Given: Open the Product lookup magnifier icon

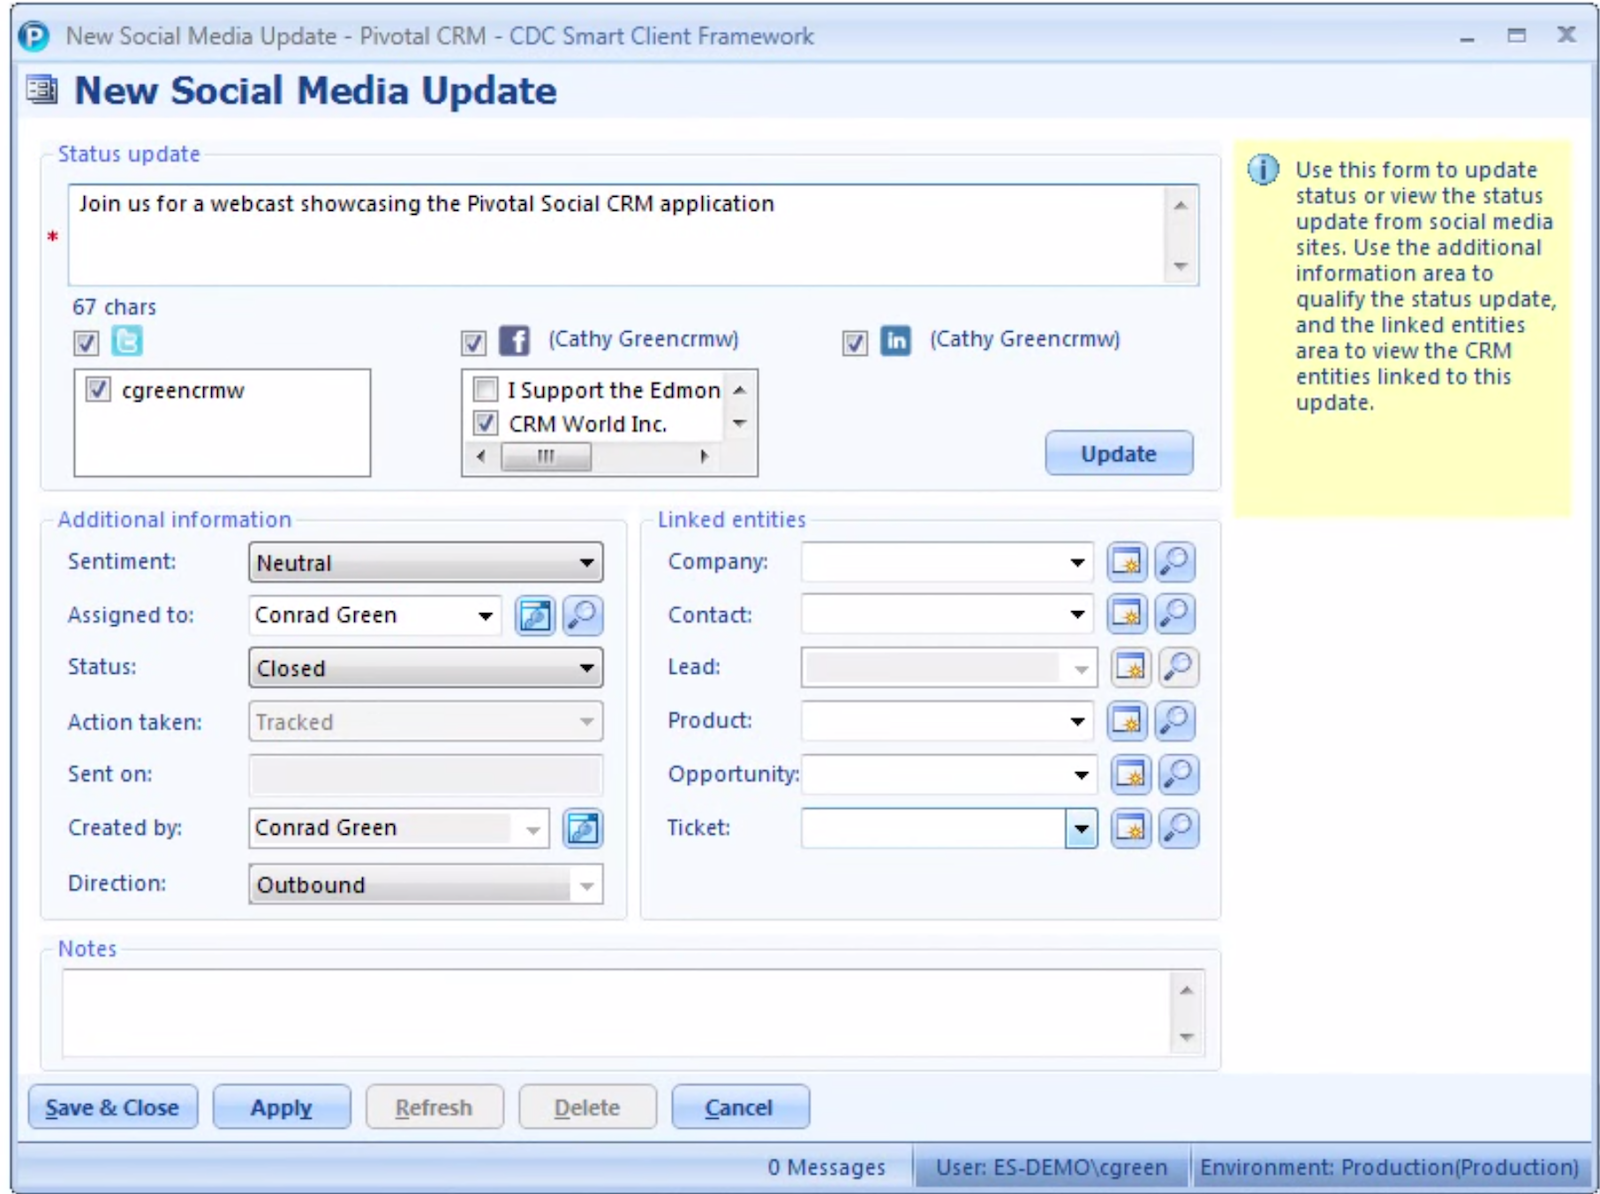Looking at the screenshot, I should coord(1174,720).
